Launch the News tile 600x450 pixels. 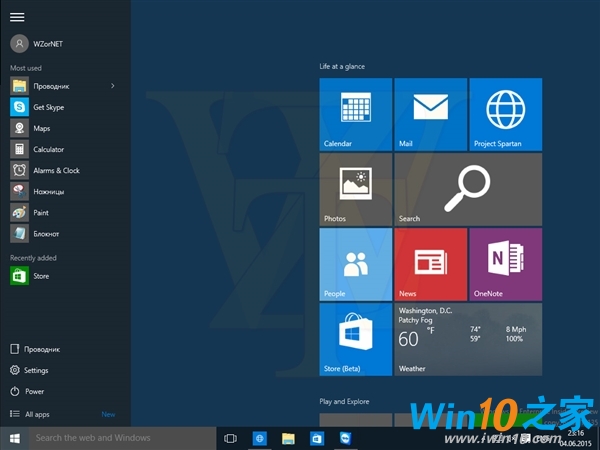(430, 264)
